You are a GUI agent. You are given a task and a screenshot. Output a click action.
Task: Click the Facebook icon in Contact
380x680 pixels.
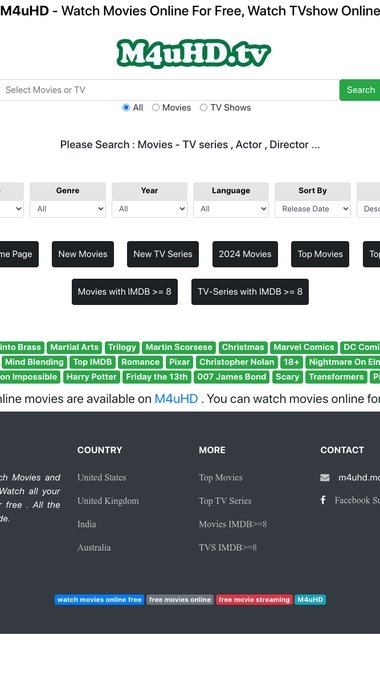point(323,500)
